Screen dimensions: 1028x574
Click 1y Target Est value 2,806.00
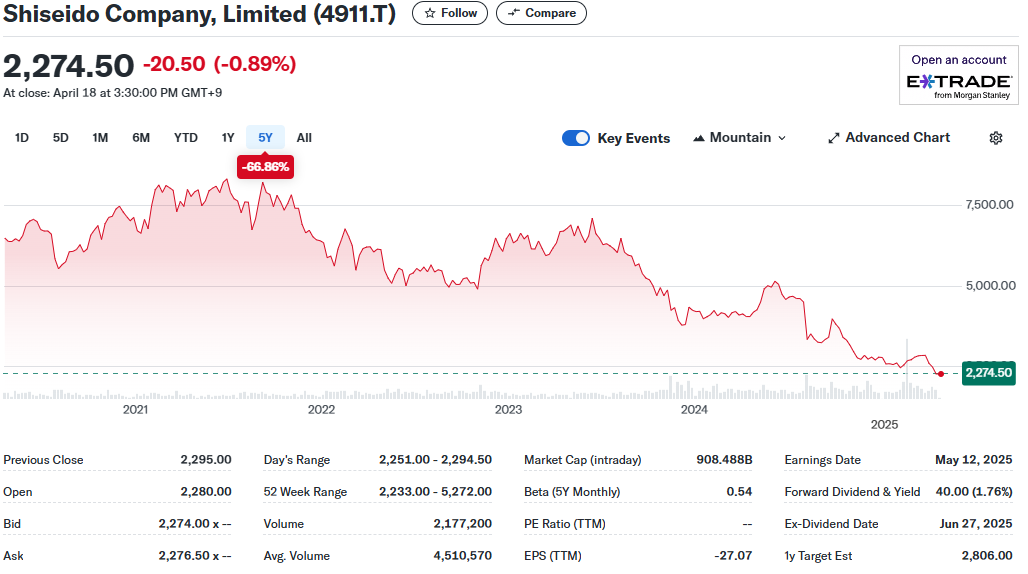tap(987, 556)
